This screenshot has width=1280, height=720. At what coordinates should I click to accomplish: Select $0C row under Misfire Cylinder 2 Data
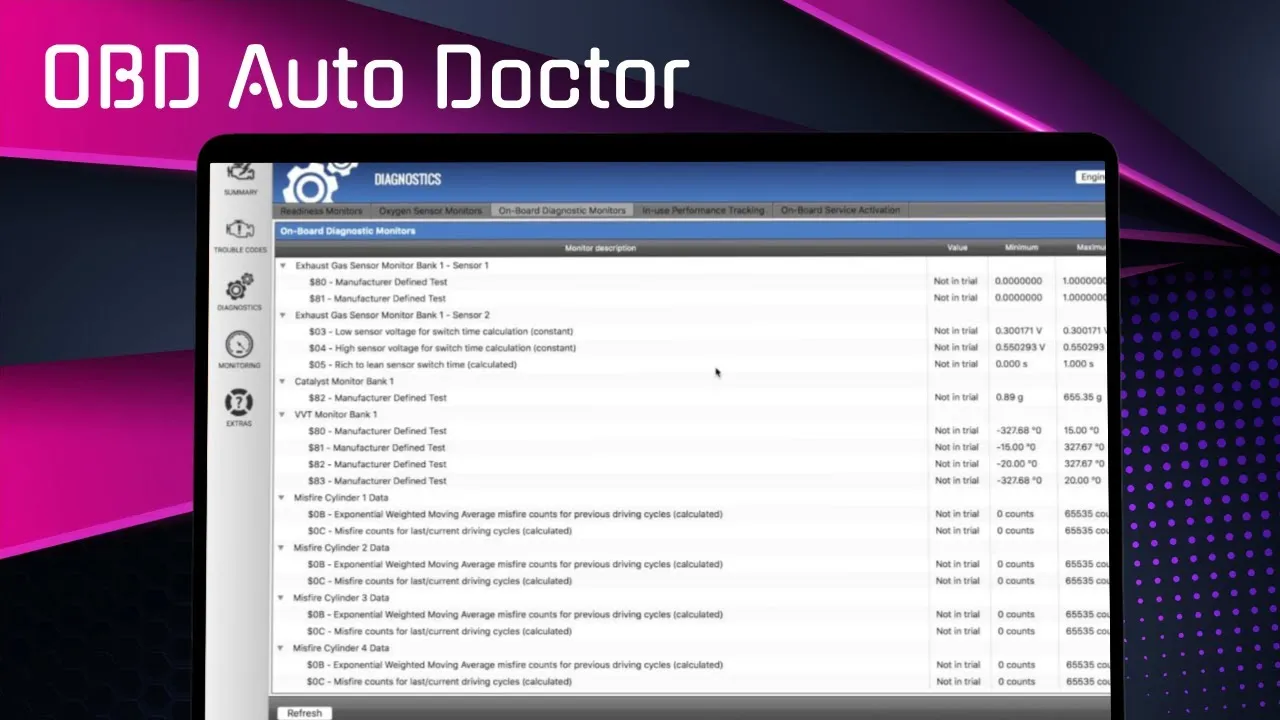[x=690, y=581]
